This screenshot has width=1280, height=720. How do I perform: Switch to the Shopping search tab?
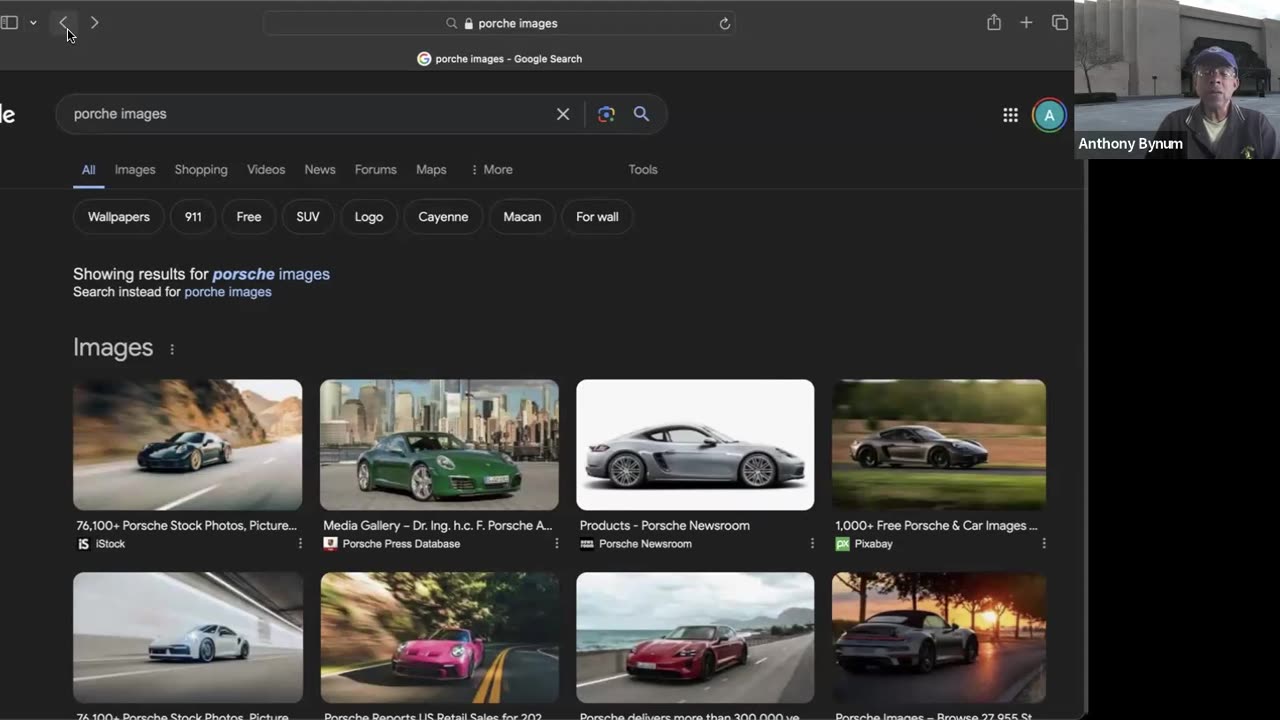(x=201, y=170)
